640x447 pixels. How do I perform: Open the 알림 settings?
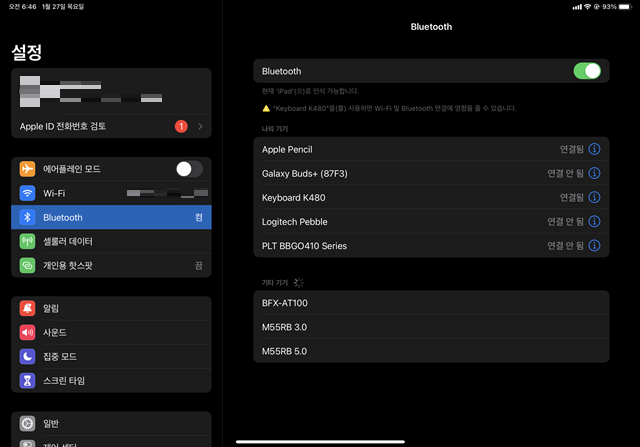coord(111,308)
